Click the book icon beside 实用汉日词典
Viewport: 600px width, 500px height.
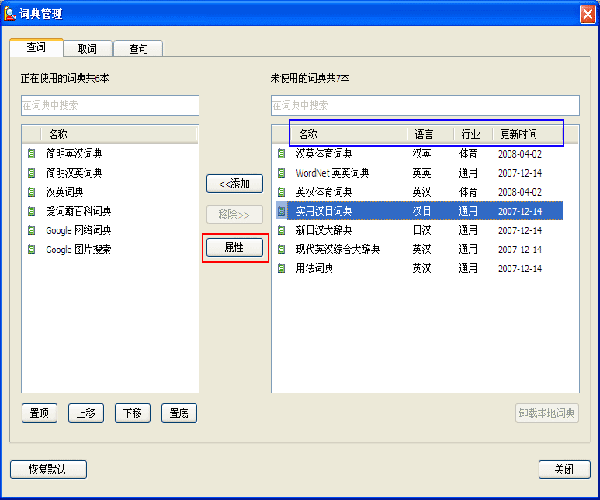(281, 211)
